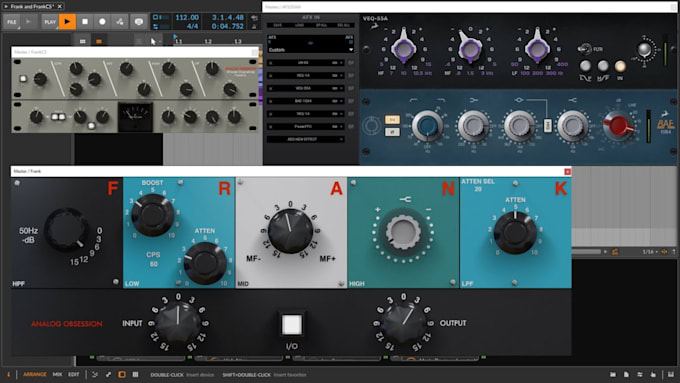Open the BAE 1084 slot dropdown arrow
680x383 pixels.
341,101
